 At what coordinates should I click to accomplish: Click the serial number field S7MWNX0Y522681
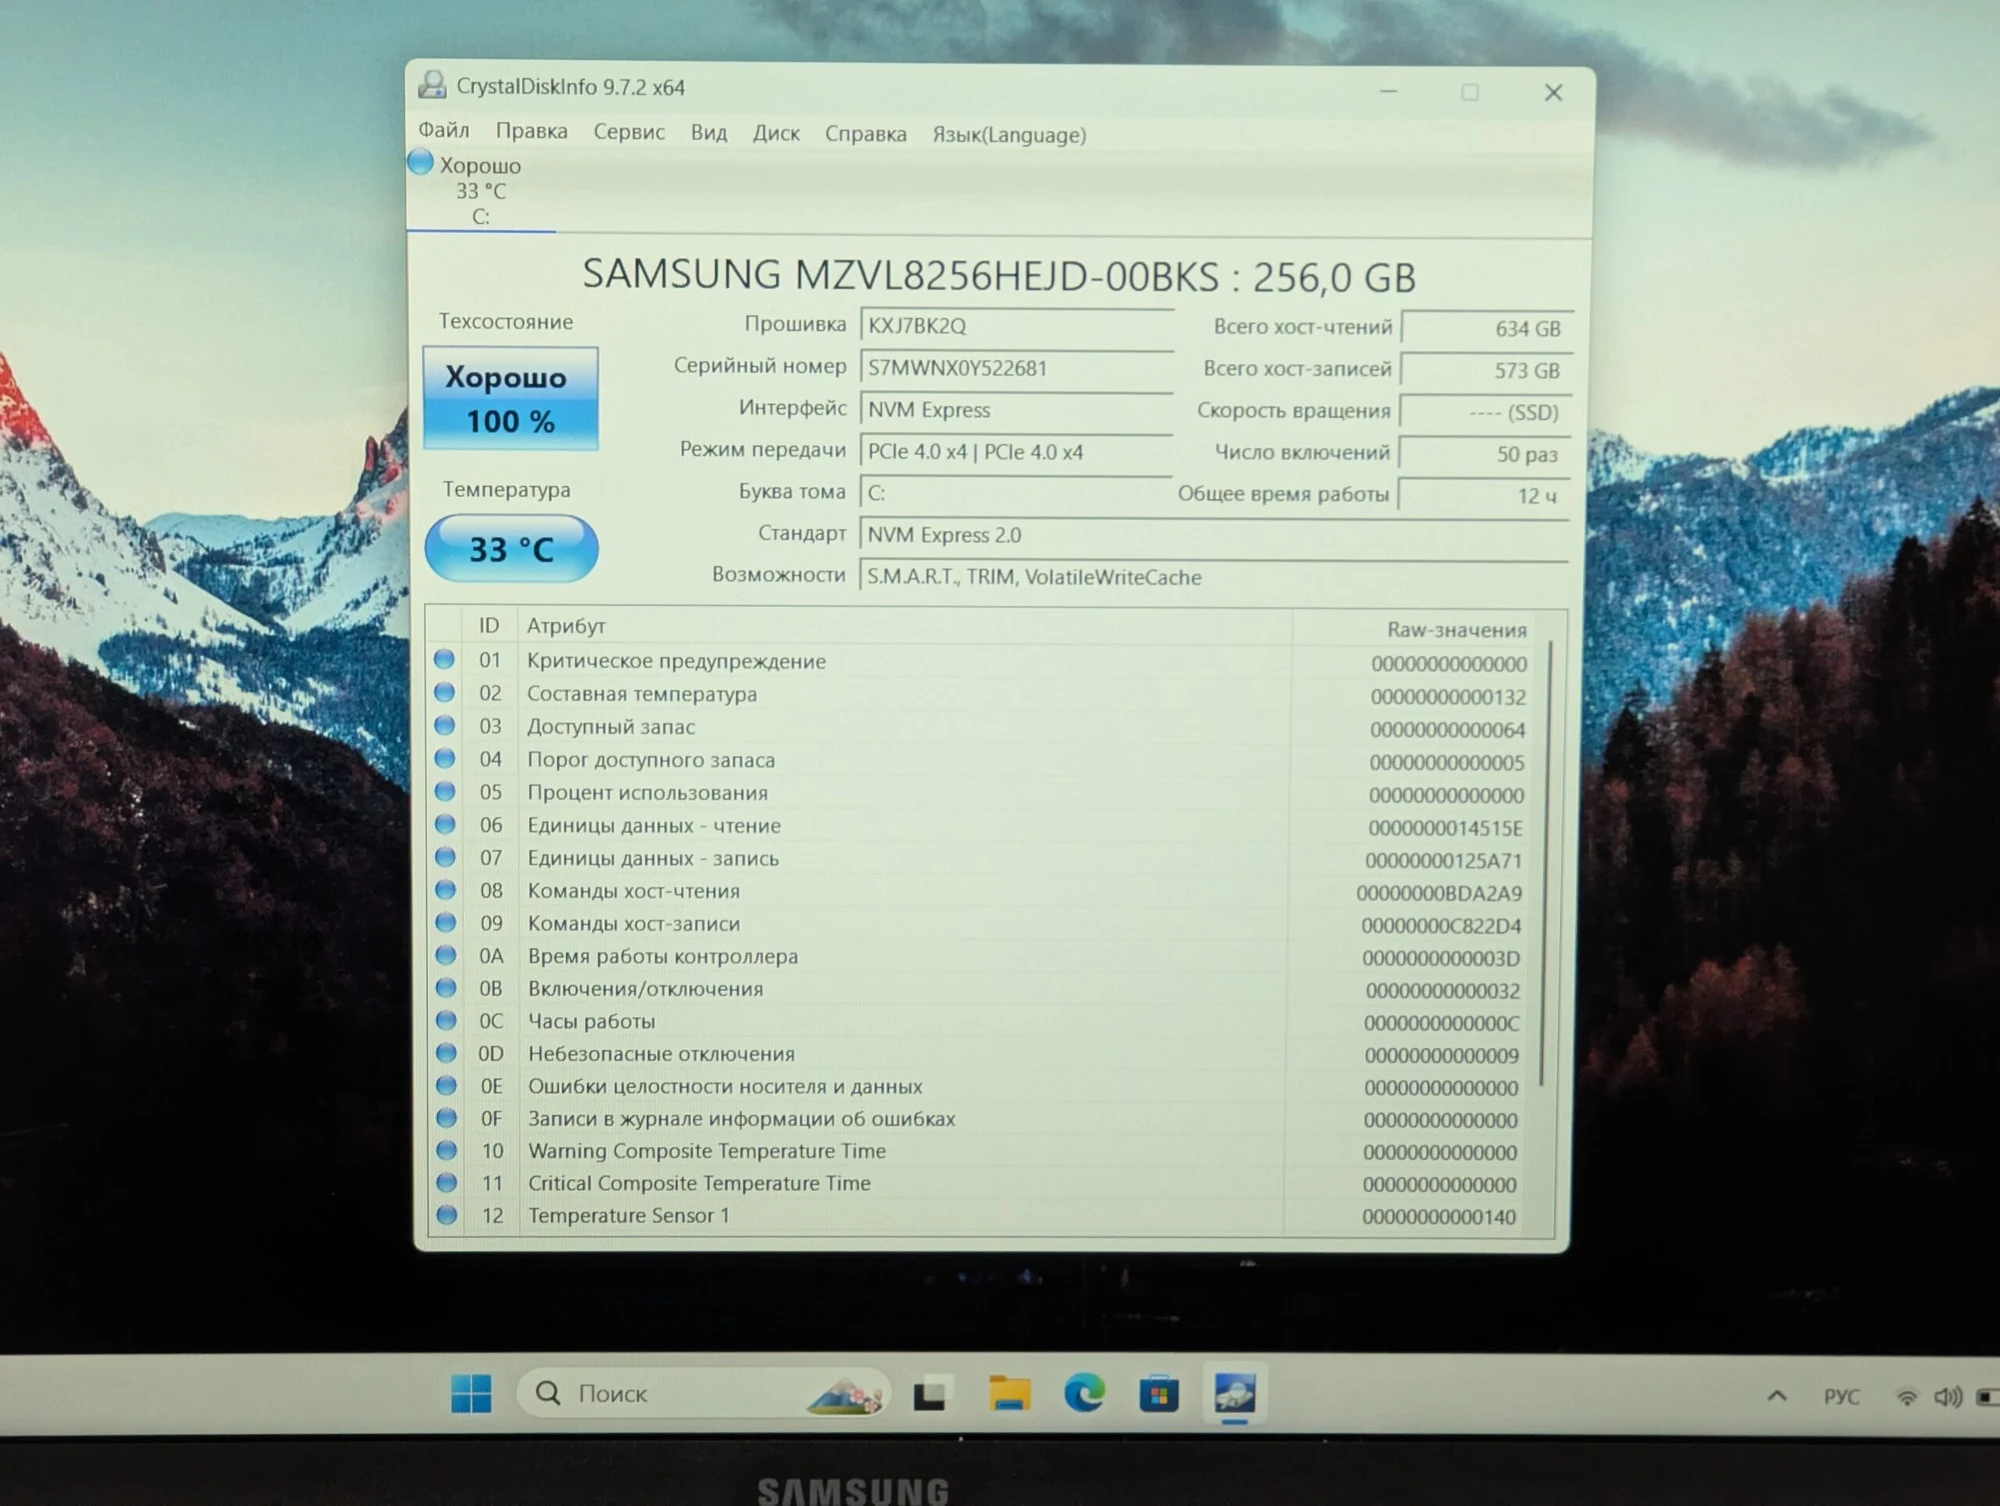(x=1016, y=368)
